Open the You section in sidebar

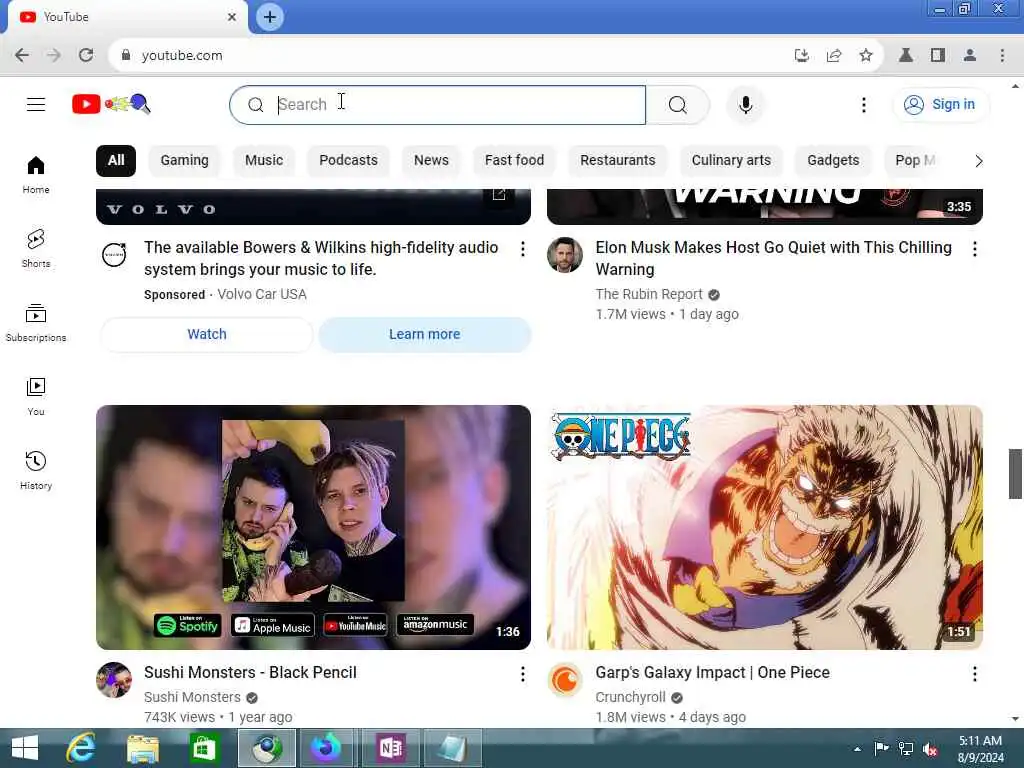click(x=36, y=396)
